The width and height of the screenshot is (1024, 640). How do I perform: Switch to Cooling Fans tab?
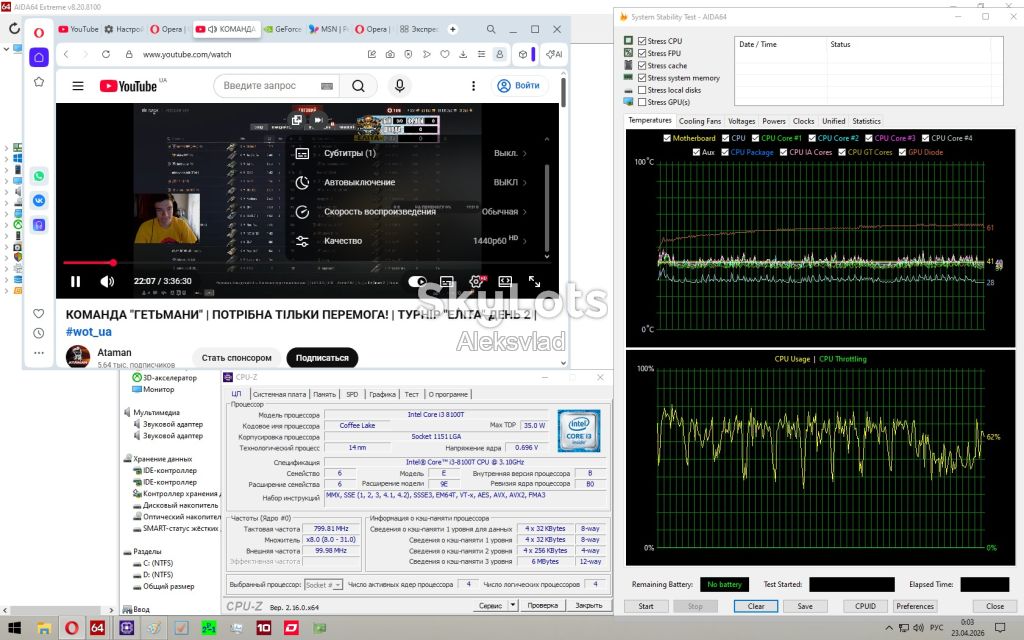point(700,121)
